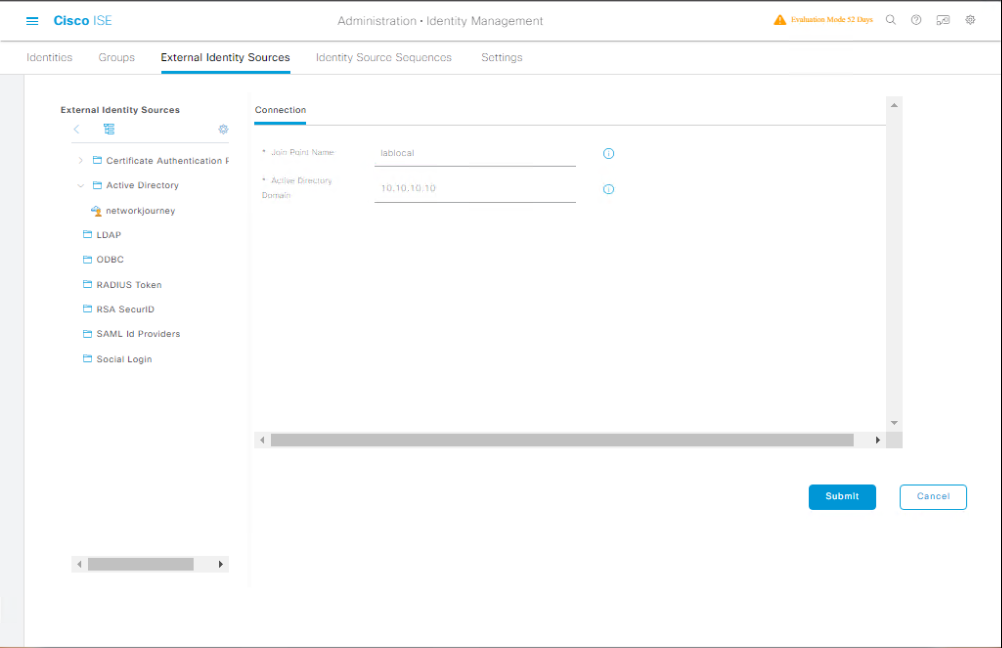Open the hamburger navigation menu
Screen dimensions: 1002x648
click(x=32, y=21)
